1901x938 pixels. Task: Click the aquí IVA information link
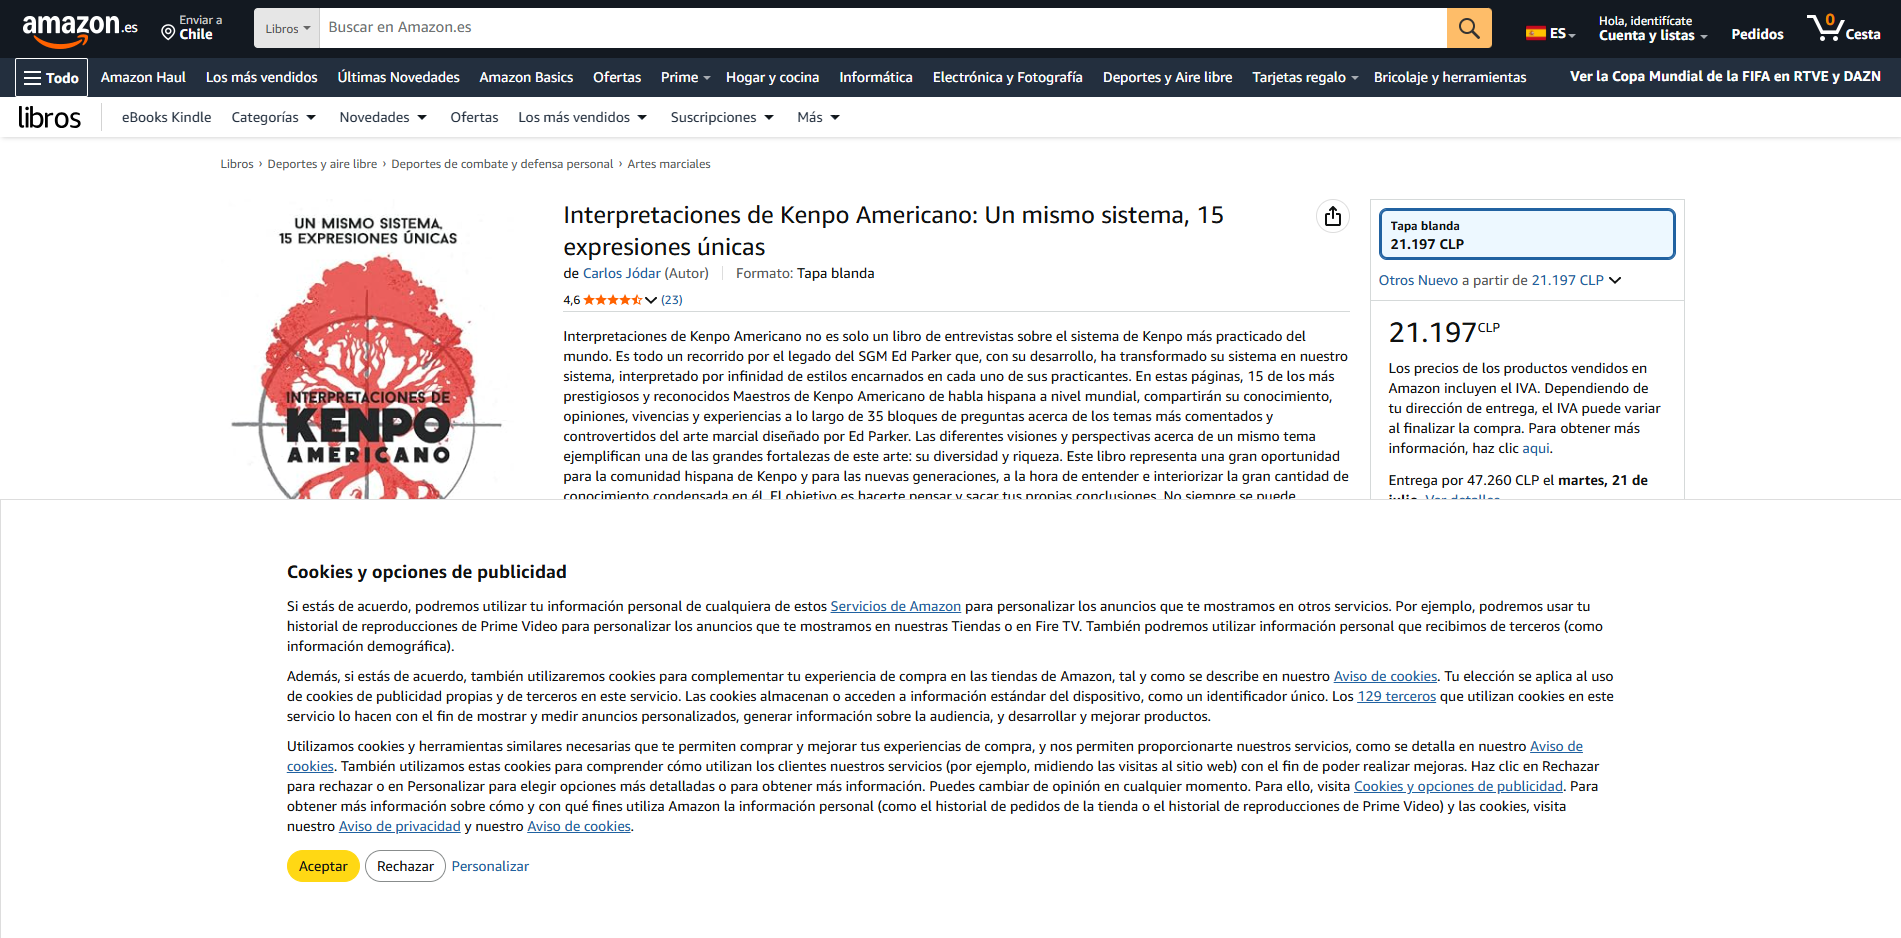1536,448
